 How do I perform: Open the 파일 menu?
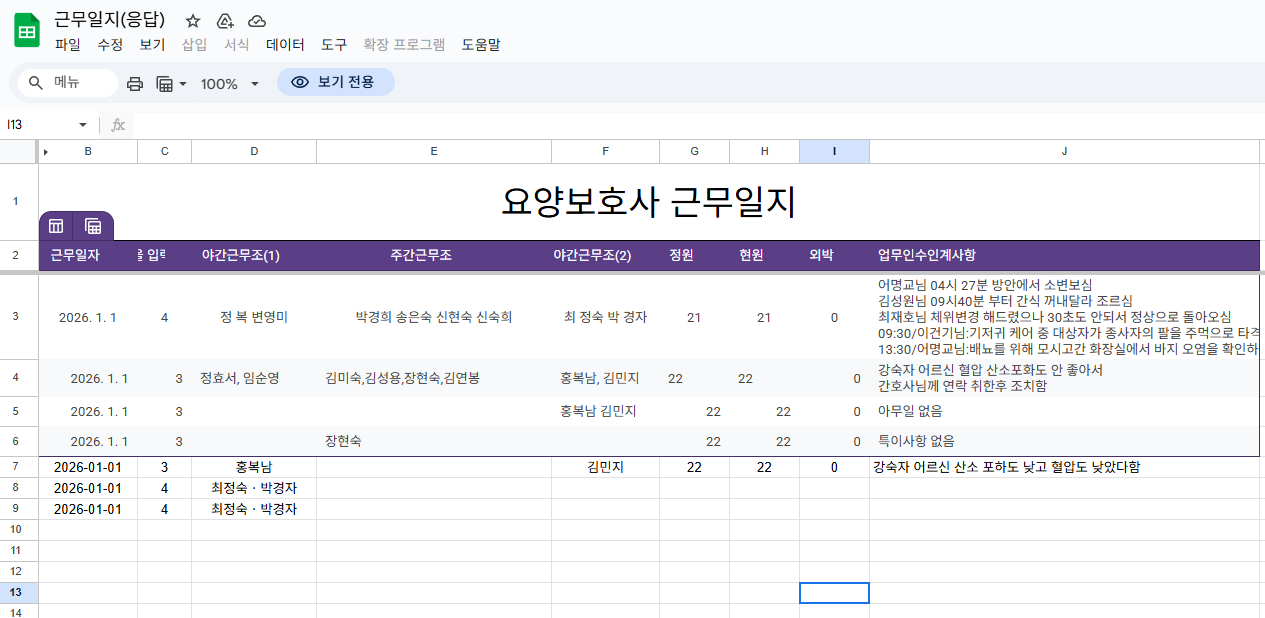pos(68,45)
